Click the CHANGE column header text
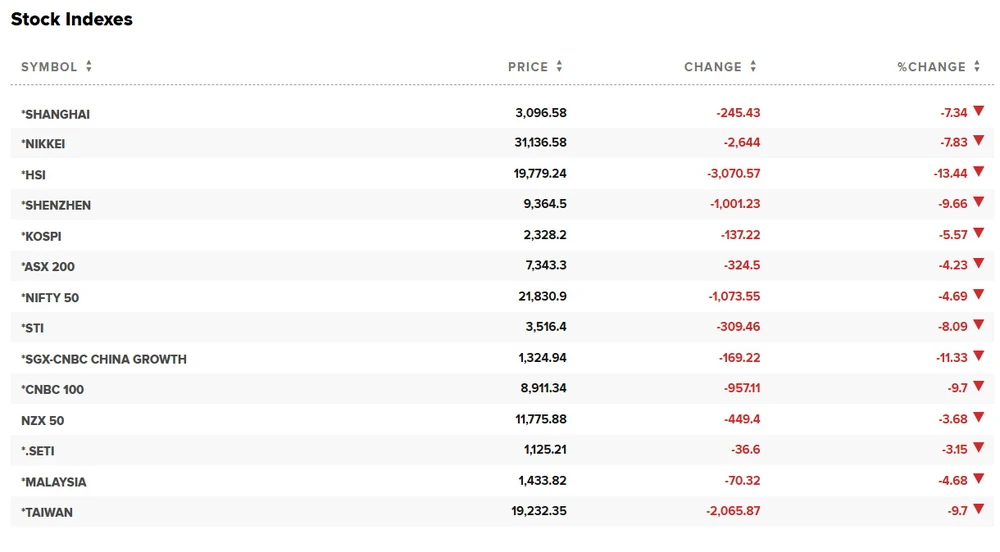This screenshot has width=1000, height=552. [713, 67]
